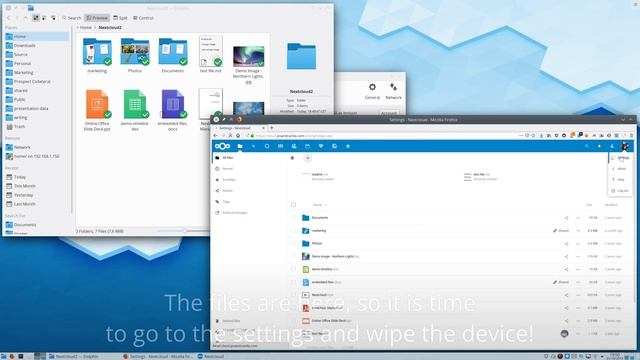
Task: Open the Network icon in Nextcloud client
Action: [x=393, y=91]
